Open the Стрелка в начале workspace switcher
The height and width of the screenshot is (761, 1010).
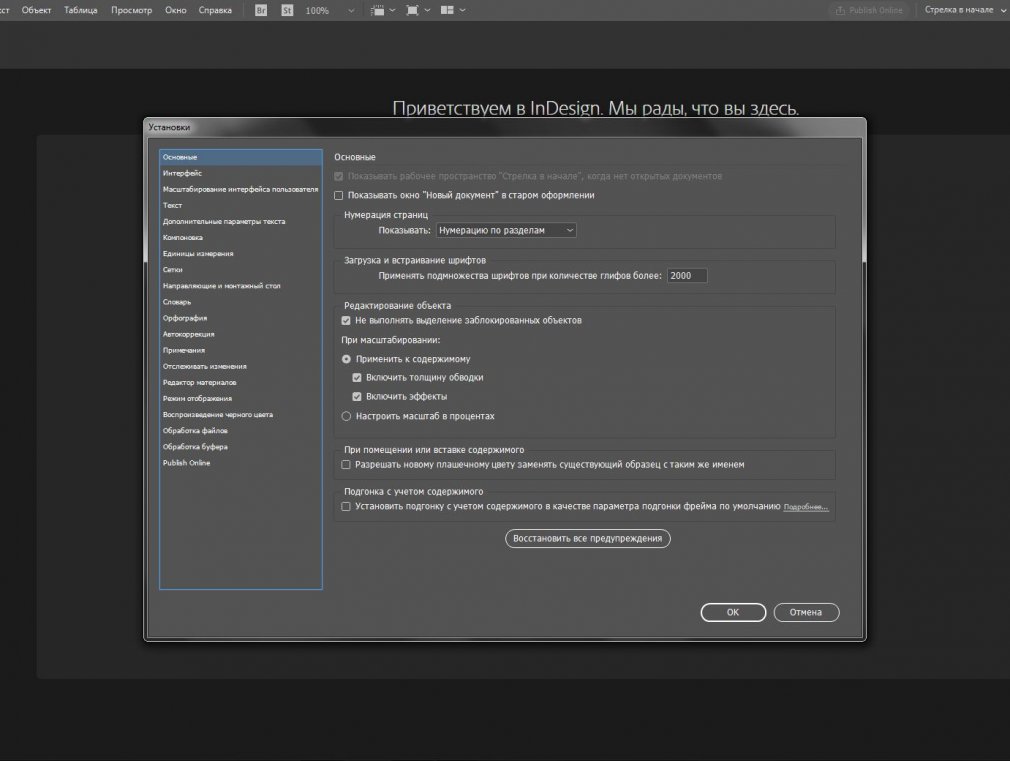[964, 10]
